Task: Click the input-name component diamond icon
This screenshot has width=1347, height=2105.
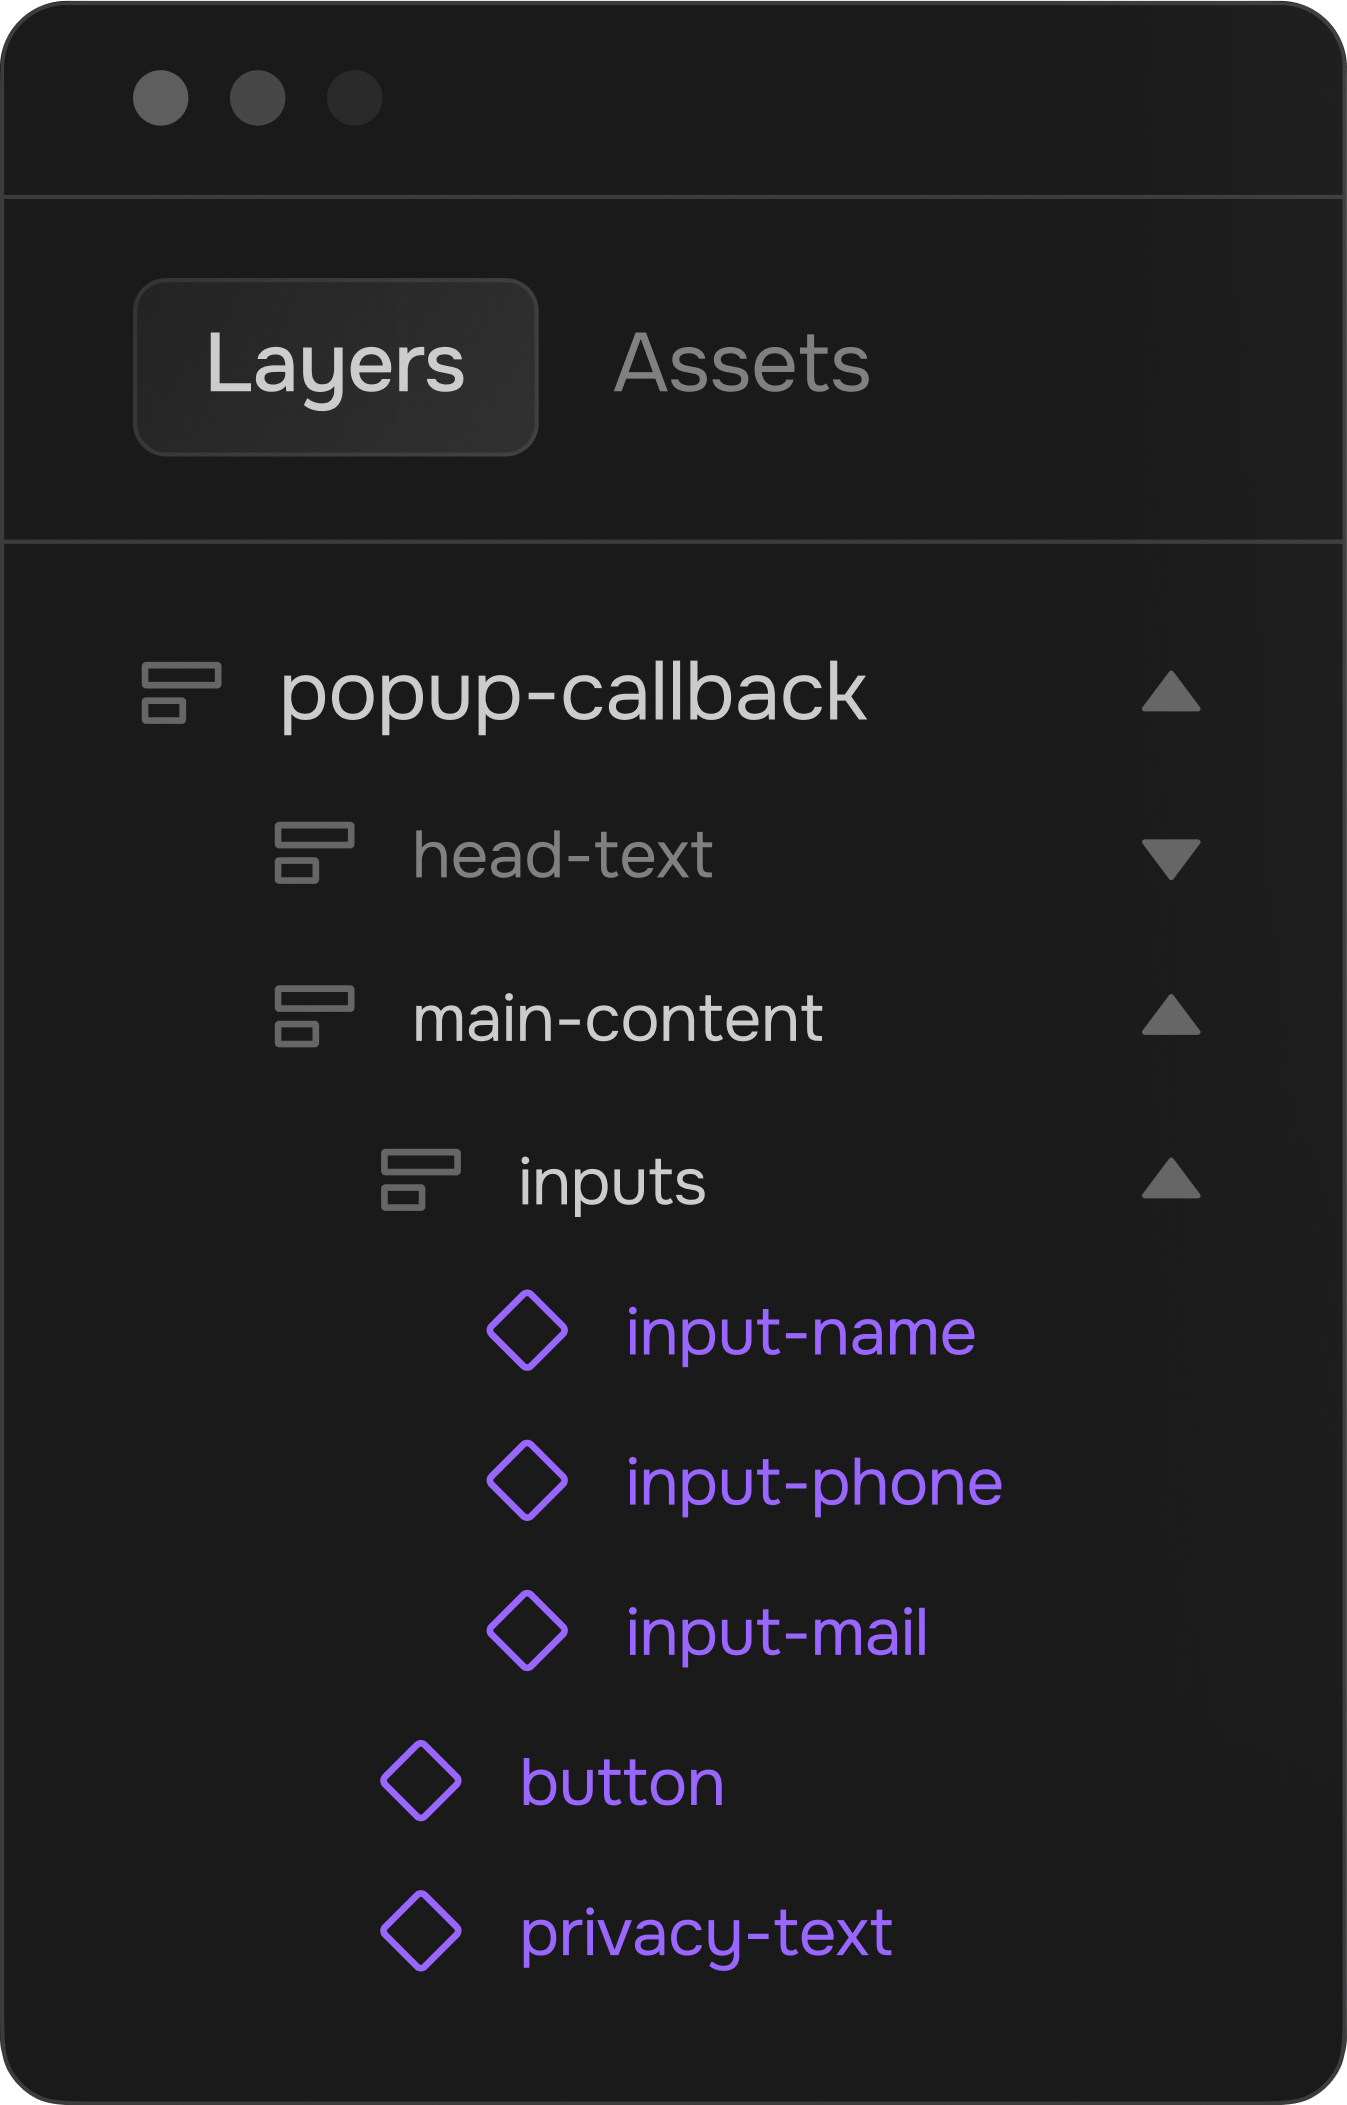Action: point(527,1330)
